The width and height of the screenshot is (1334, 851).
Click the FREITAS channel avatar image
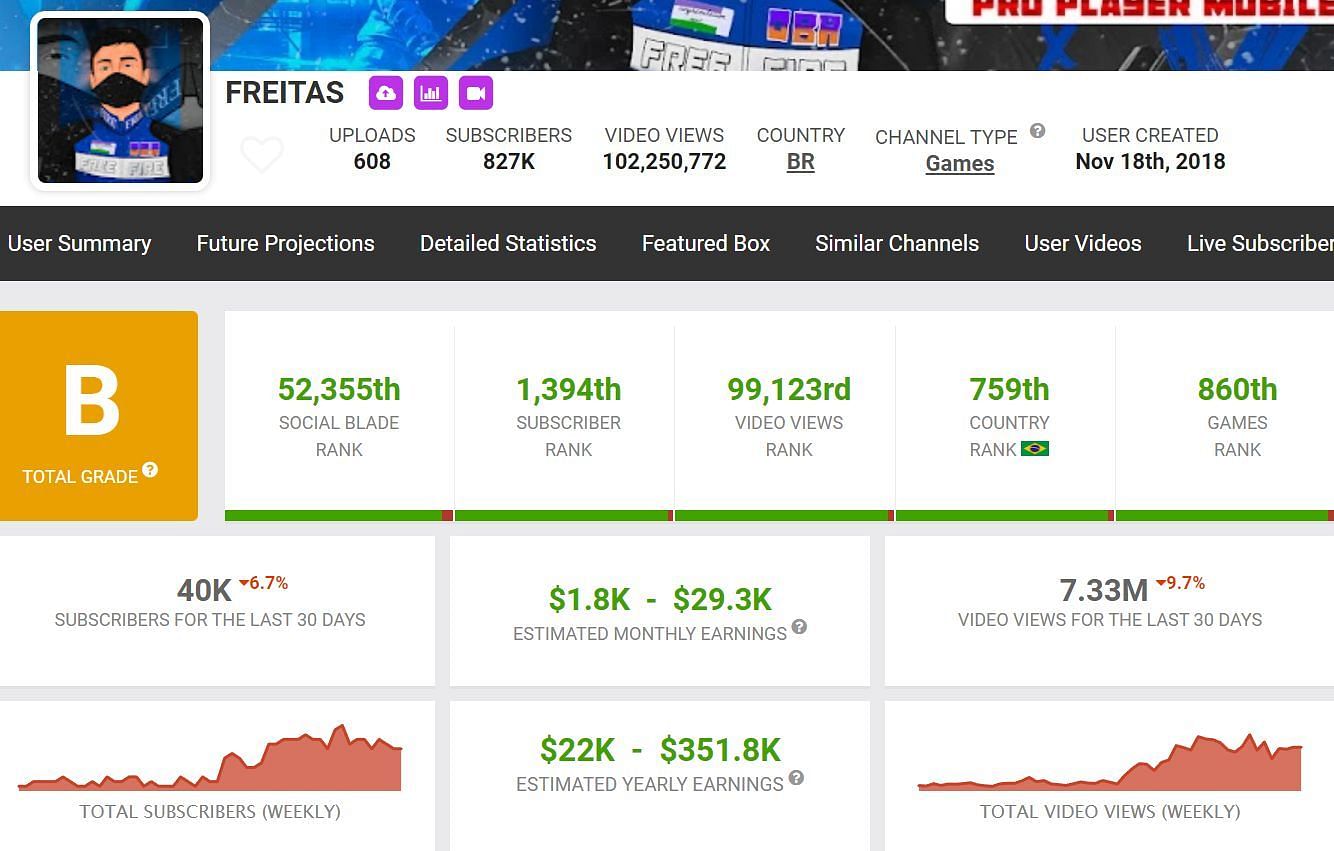tap(121, 101)
